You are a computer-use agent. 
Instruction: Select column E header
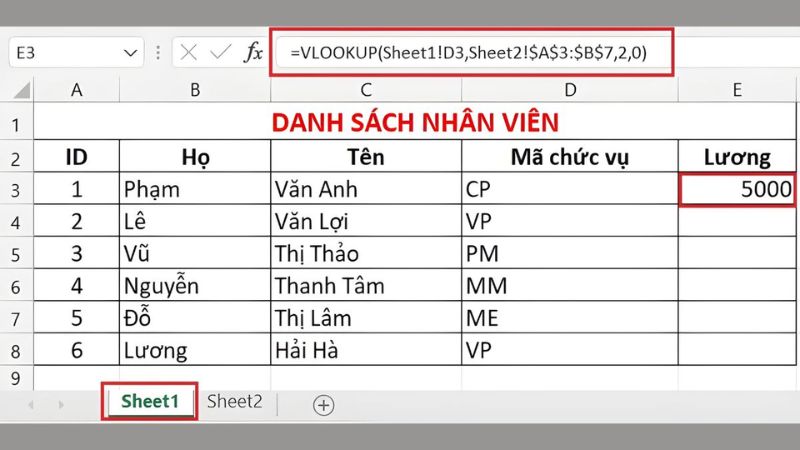[x=737, y=90]
